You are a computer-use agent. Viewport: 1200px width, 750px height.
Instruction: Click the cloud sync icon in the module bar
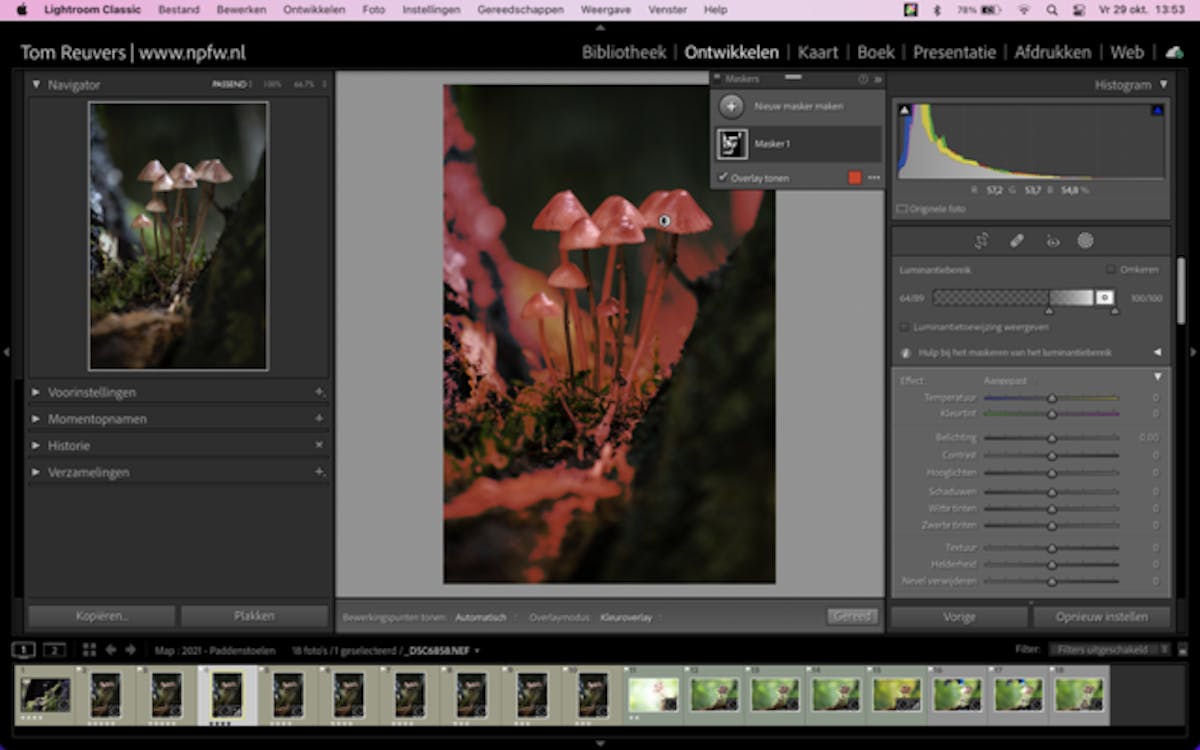tap(1174, 52)
